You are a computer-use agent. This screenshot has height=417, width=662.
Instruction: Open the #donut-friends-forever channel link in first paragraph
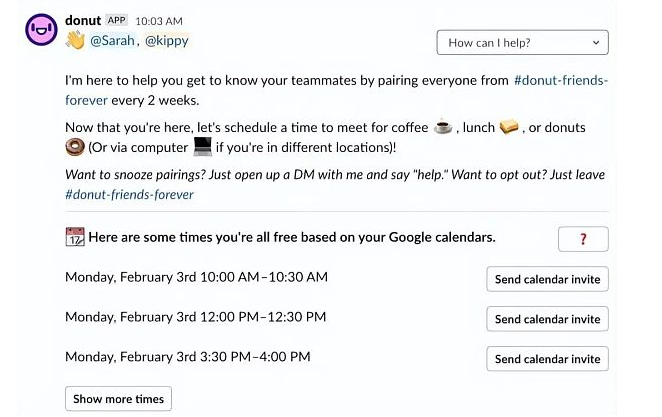pyautogui.click(x=561, y=80)
